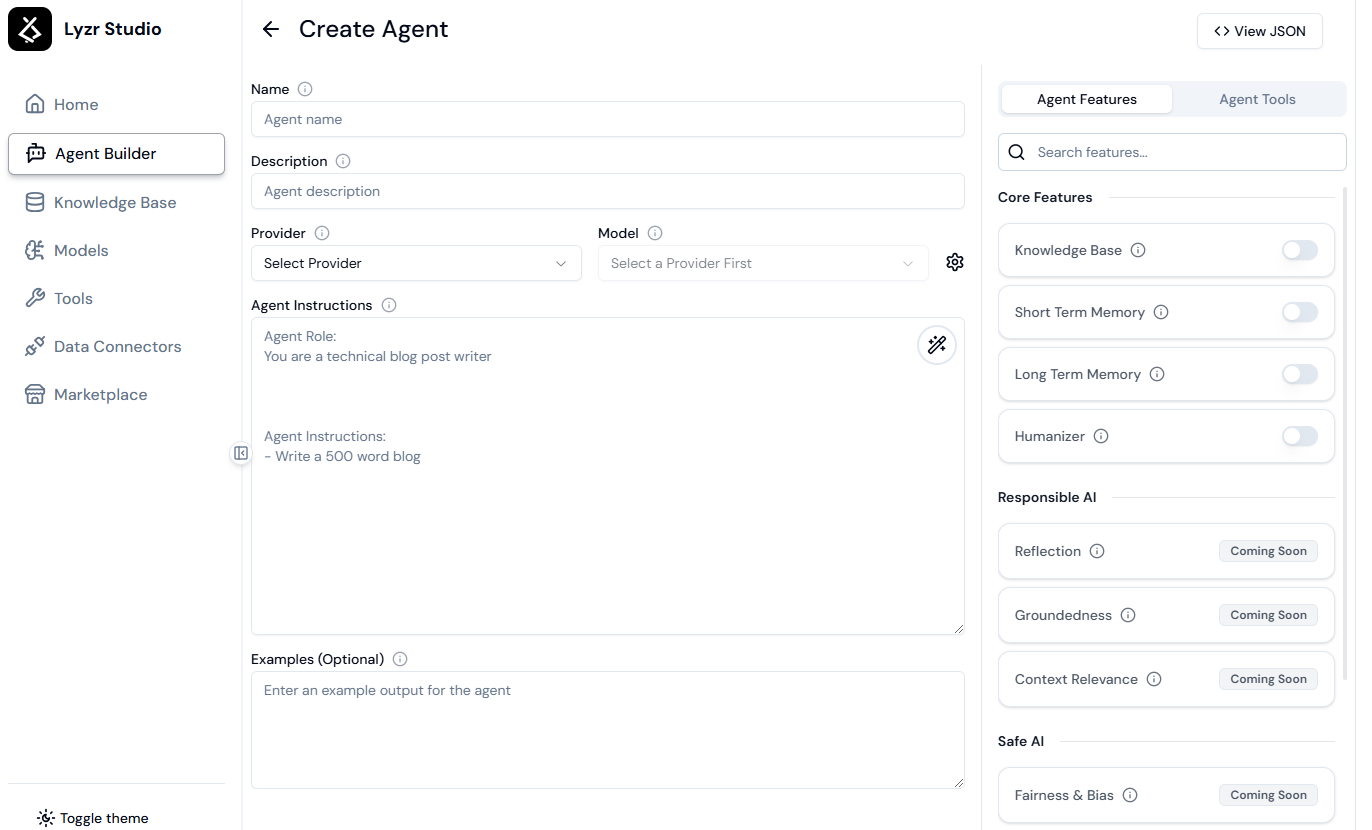This screenshot has height=830, width=1372.
Task: Enable the Humanizer feature
Action: (x=1299, y=436)
